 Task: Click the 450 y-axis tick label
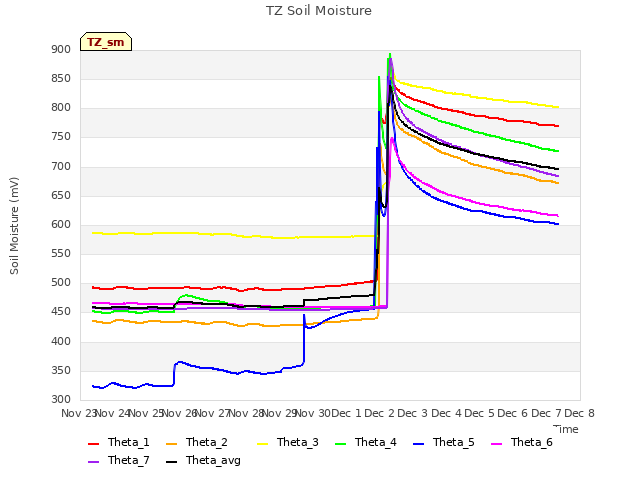click(x=61, y=312)
